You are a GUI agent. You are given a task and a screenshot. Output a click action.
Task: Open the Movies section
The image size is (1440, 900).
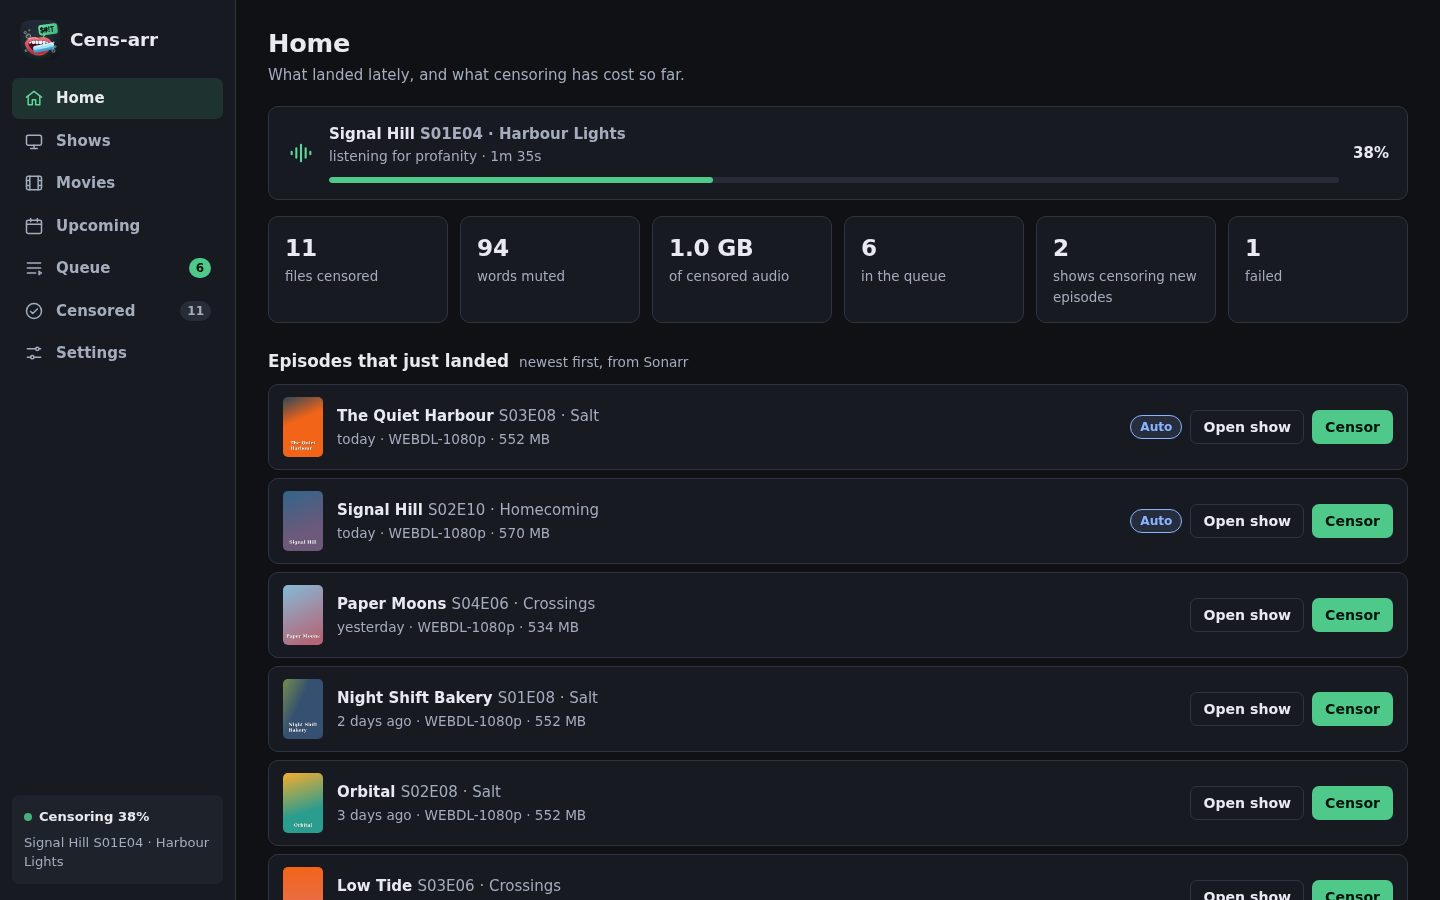coord(117,183)
